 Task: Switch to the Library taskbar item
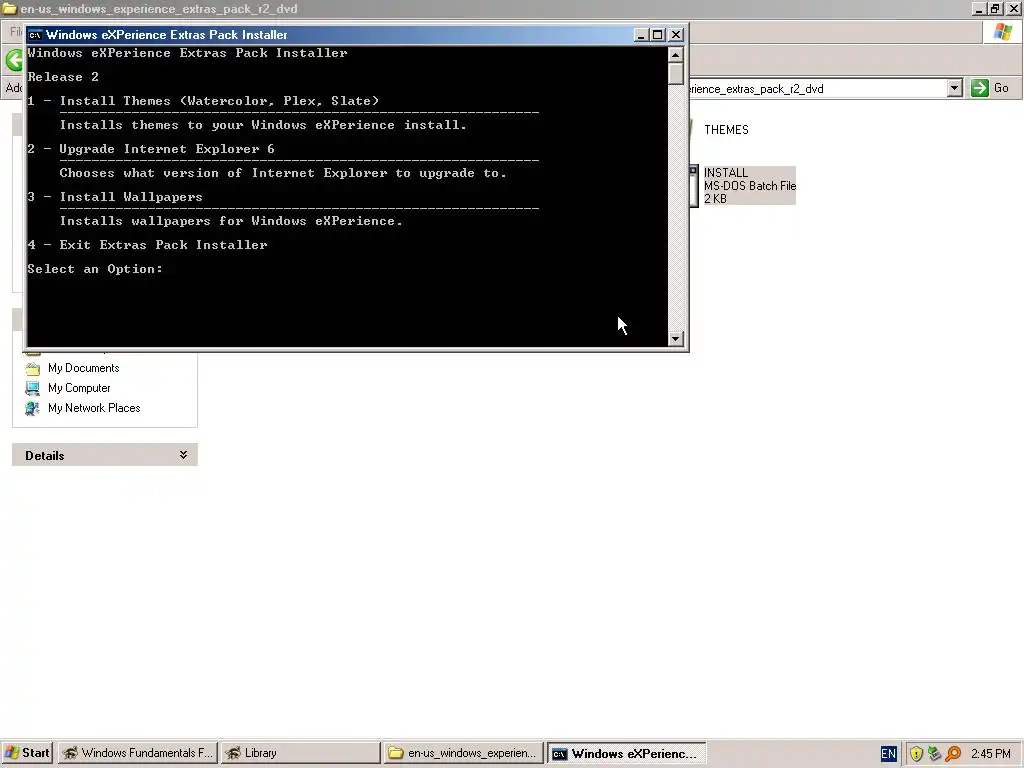[x=300, y=753]
